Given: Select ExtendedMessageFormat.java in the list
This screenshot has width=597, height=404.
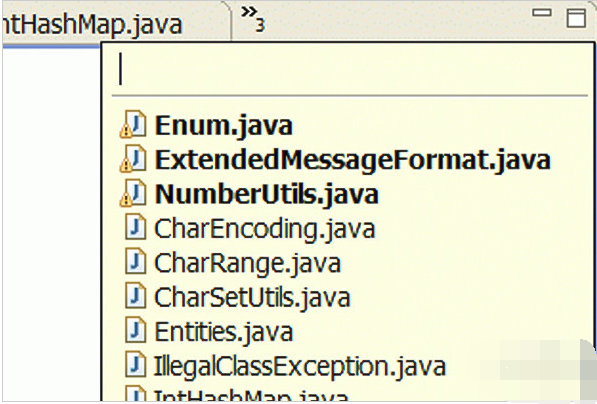Looking at the screenshot, I should [353, 160].
